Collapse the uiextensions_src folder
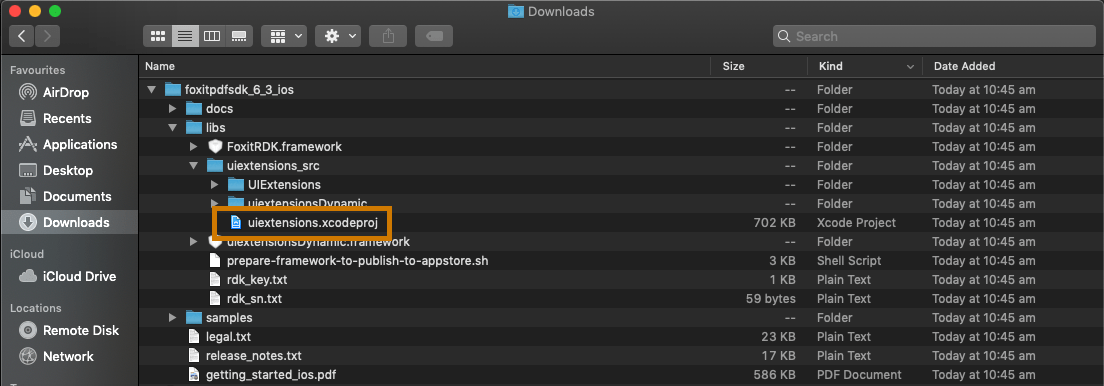The width and height of the screenshot is (1104, 386). [x=194, y=166]
